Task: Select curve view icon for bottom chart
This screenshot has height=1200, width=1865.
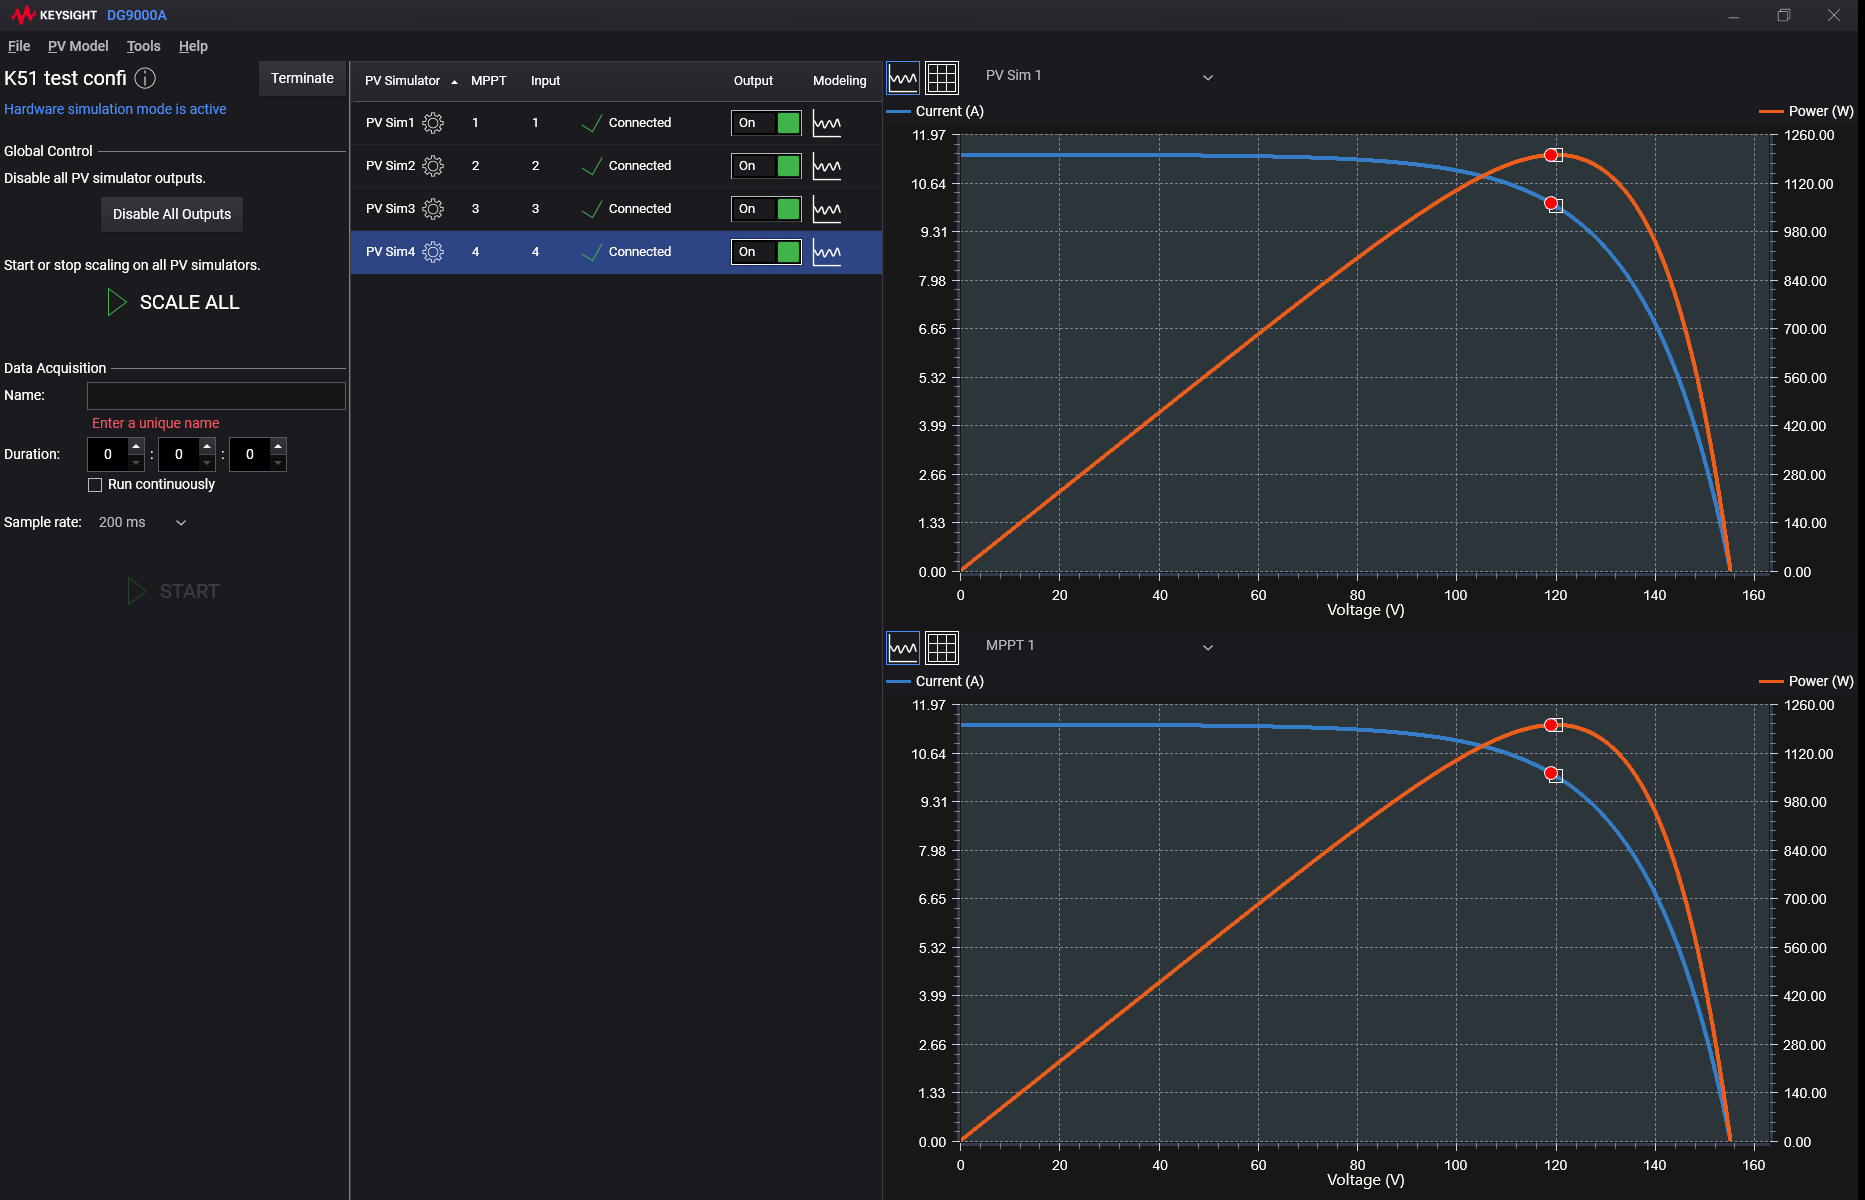Action: (903, 648)
